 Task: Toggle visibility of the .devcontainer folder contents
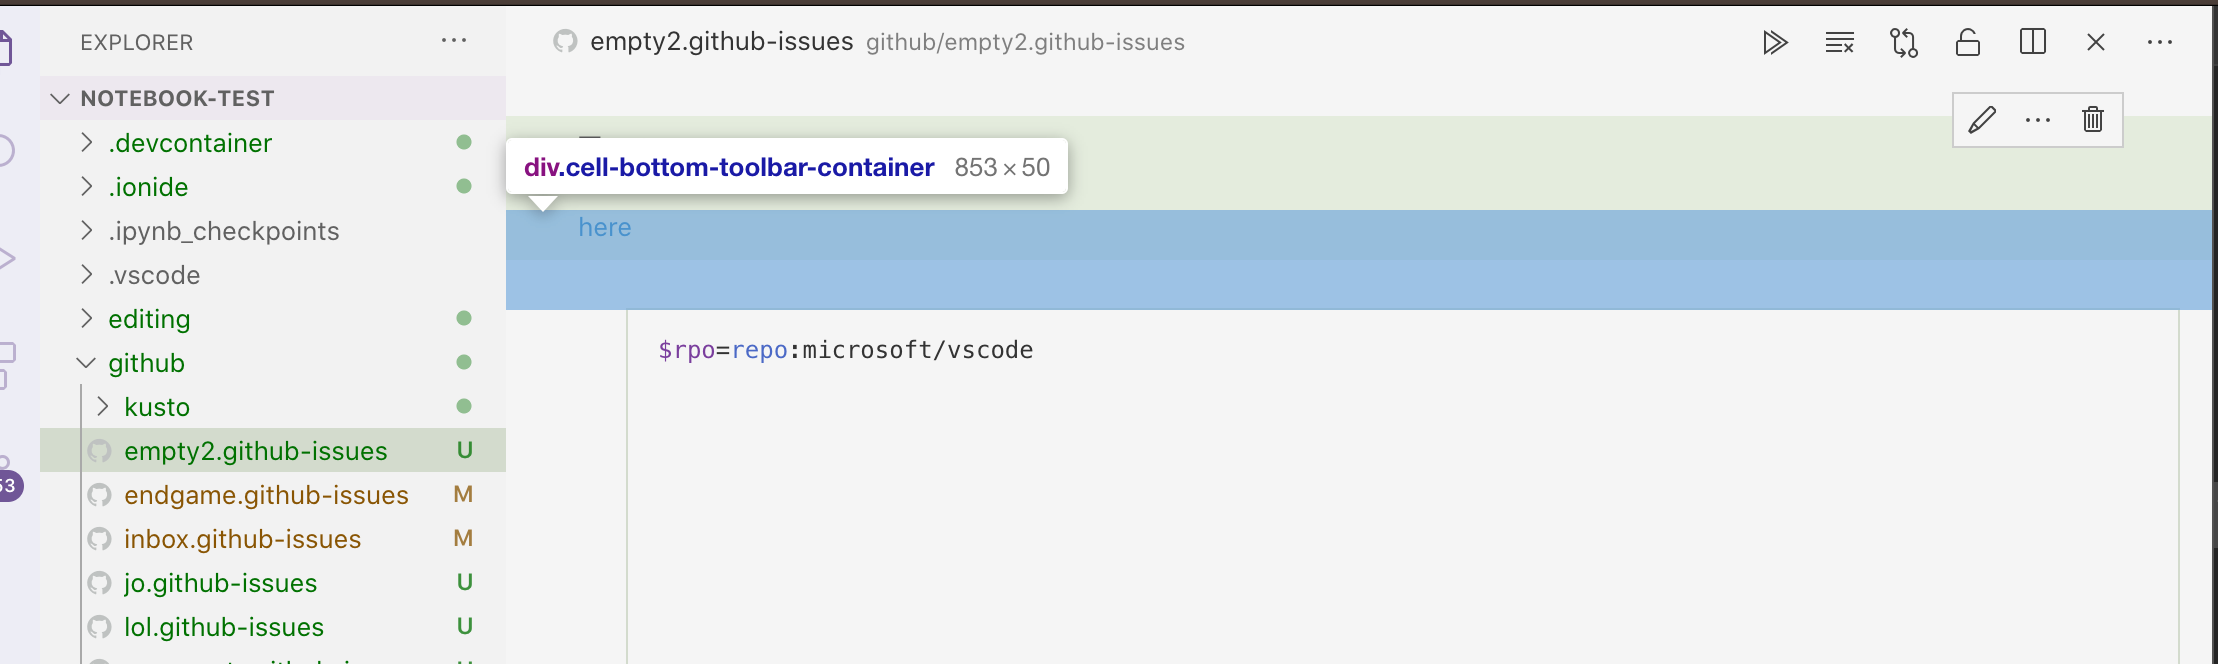(86, 143)
